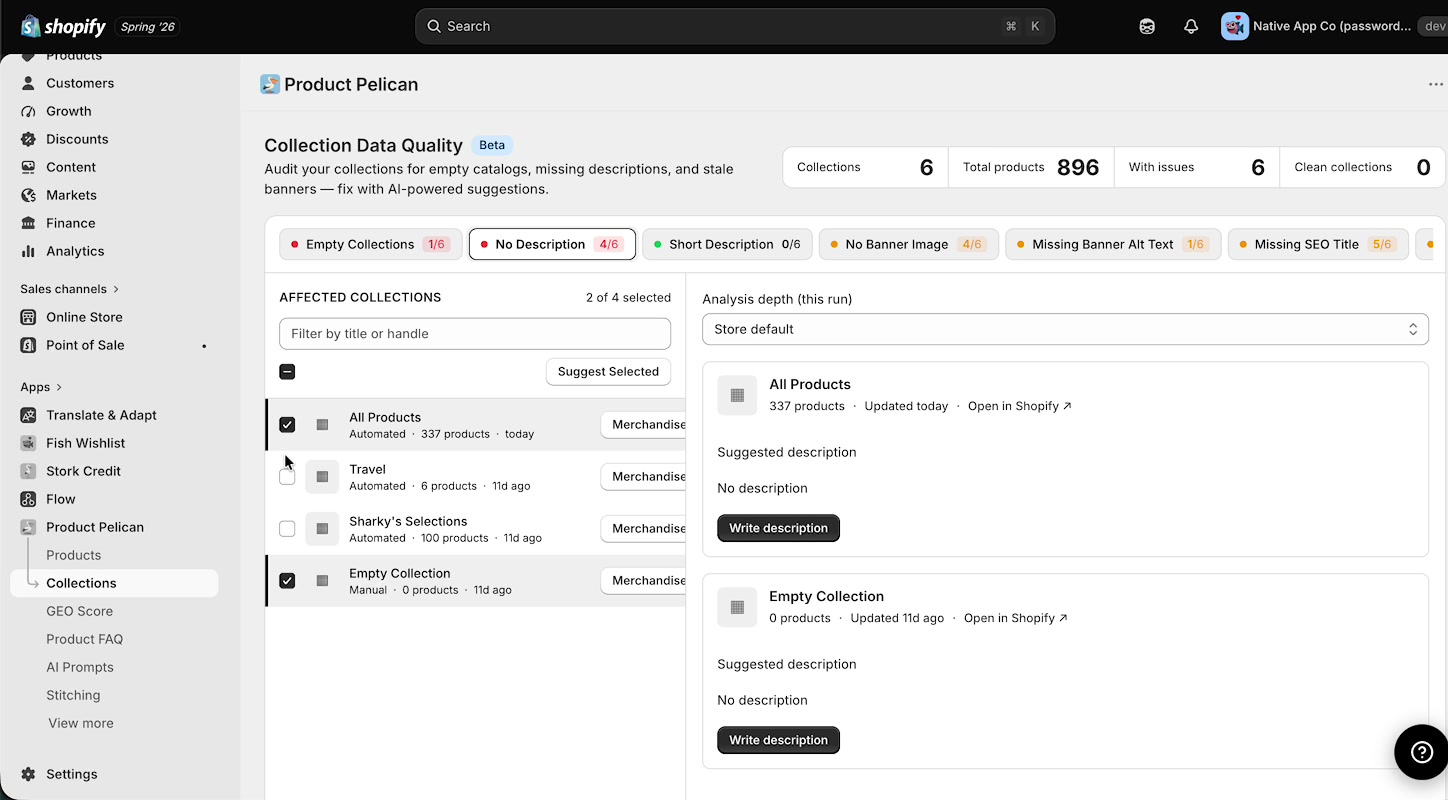This screenshot has height=800, width=1448.
Task: Check the Travel collection checkbox
Action: point(287,477)
